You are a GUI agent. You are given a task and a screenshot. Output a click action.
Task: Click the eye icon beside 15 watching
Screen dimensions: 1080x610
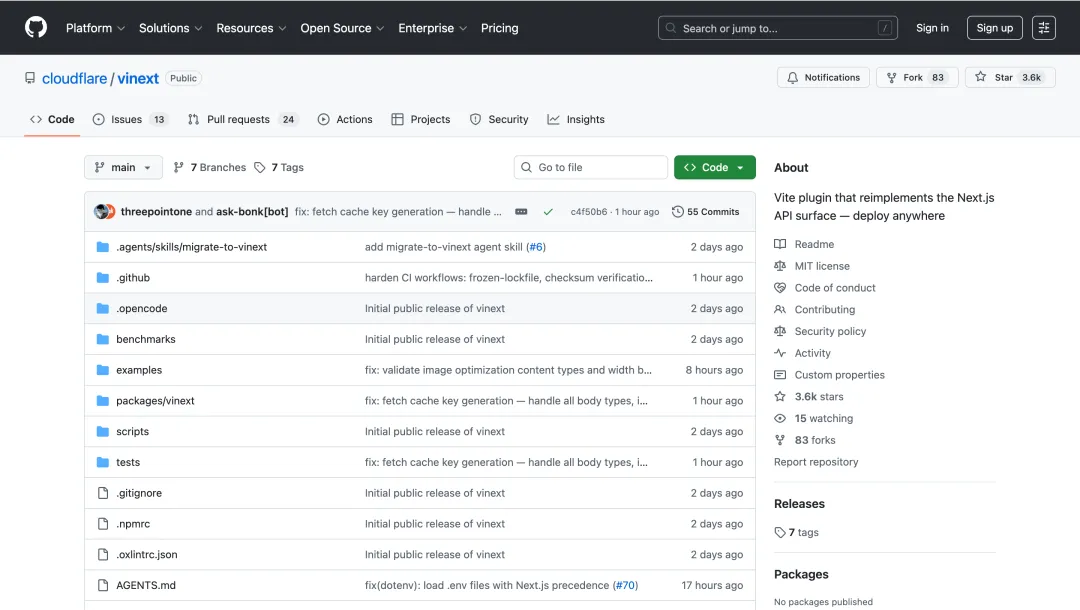780,418
